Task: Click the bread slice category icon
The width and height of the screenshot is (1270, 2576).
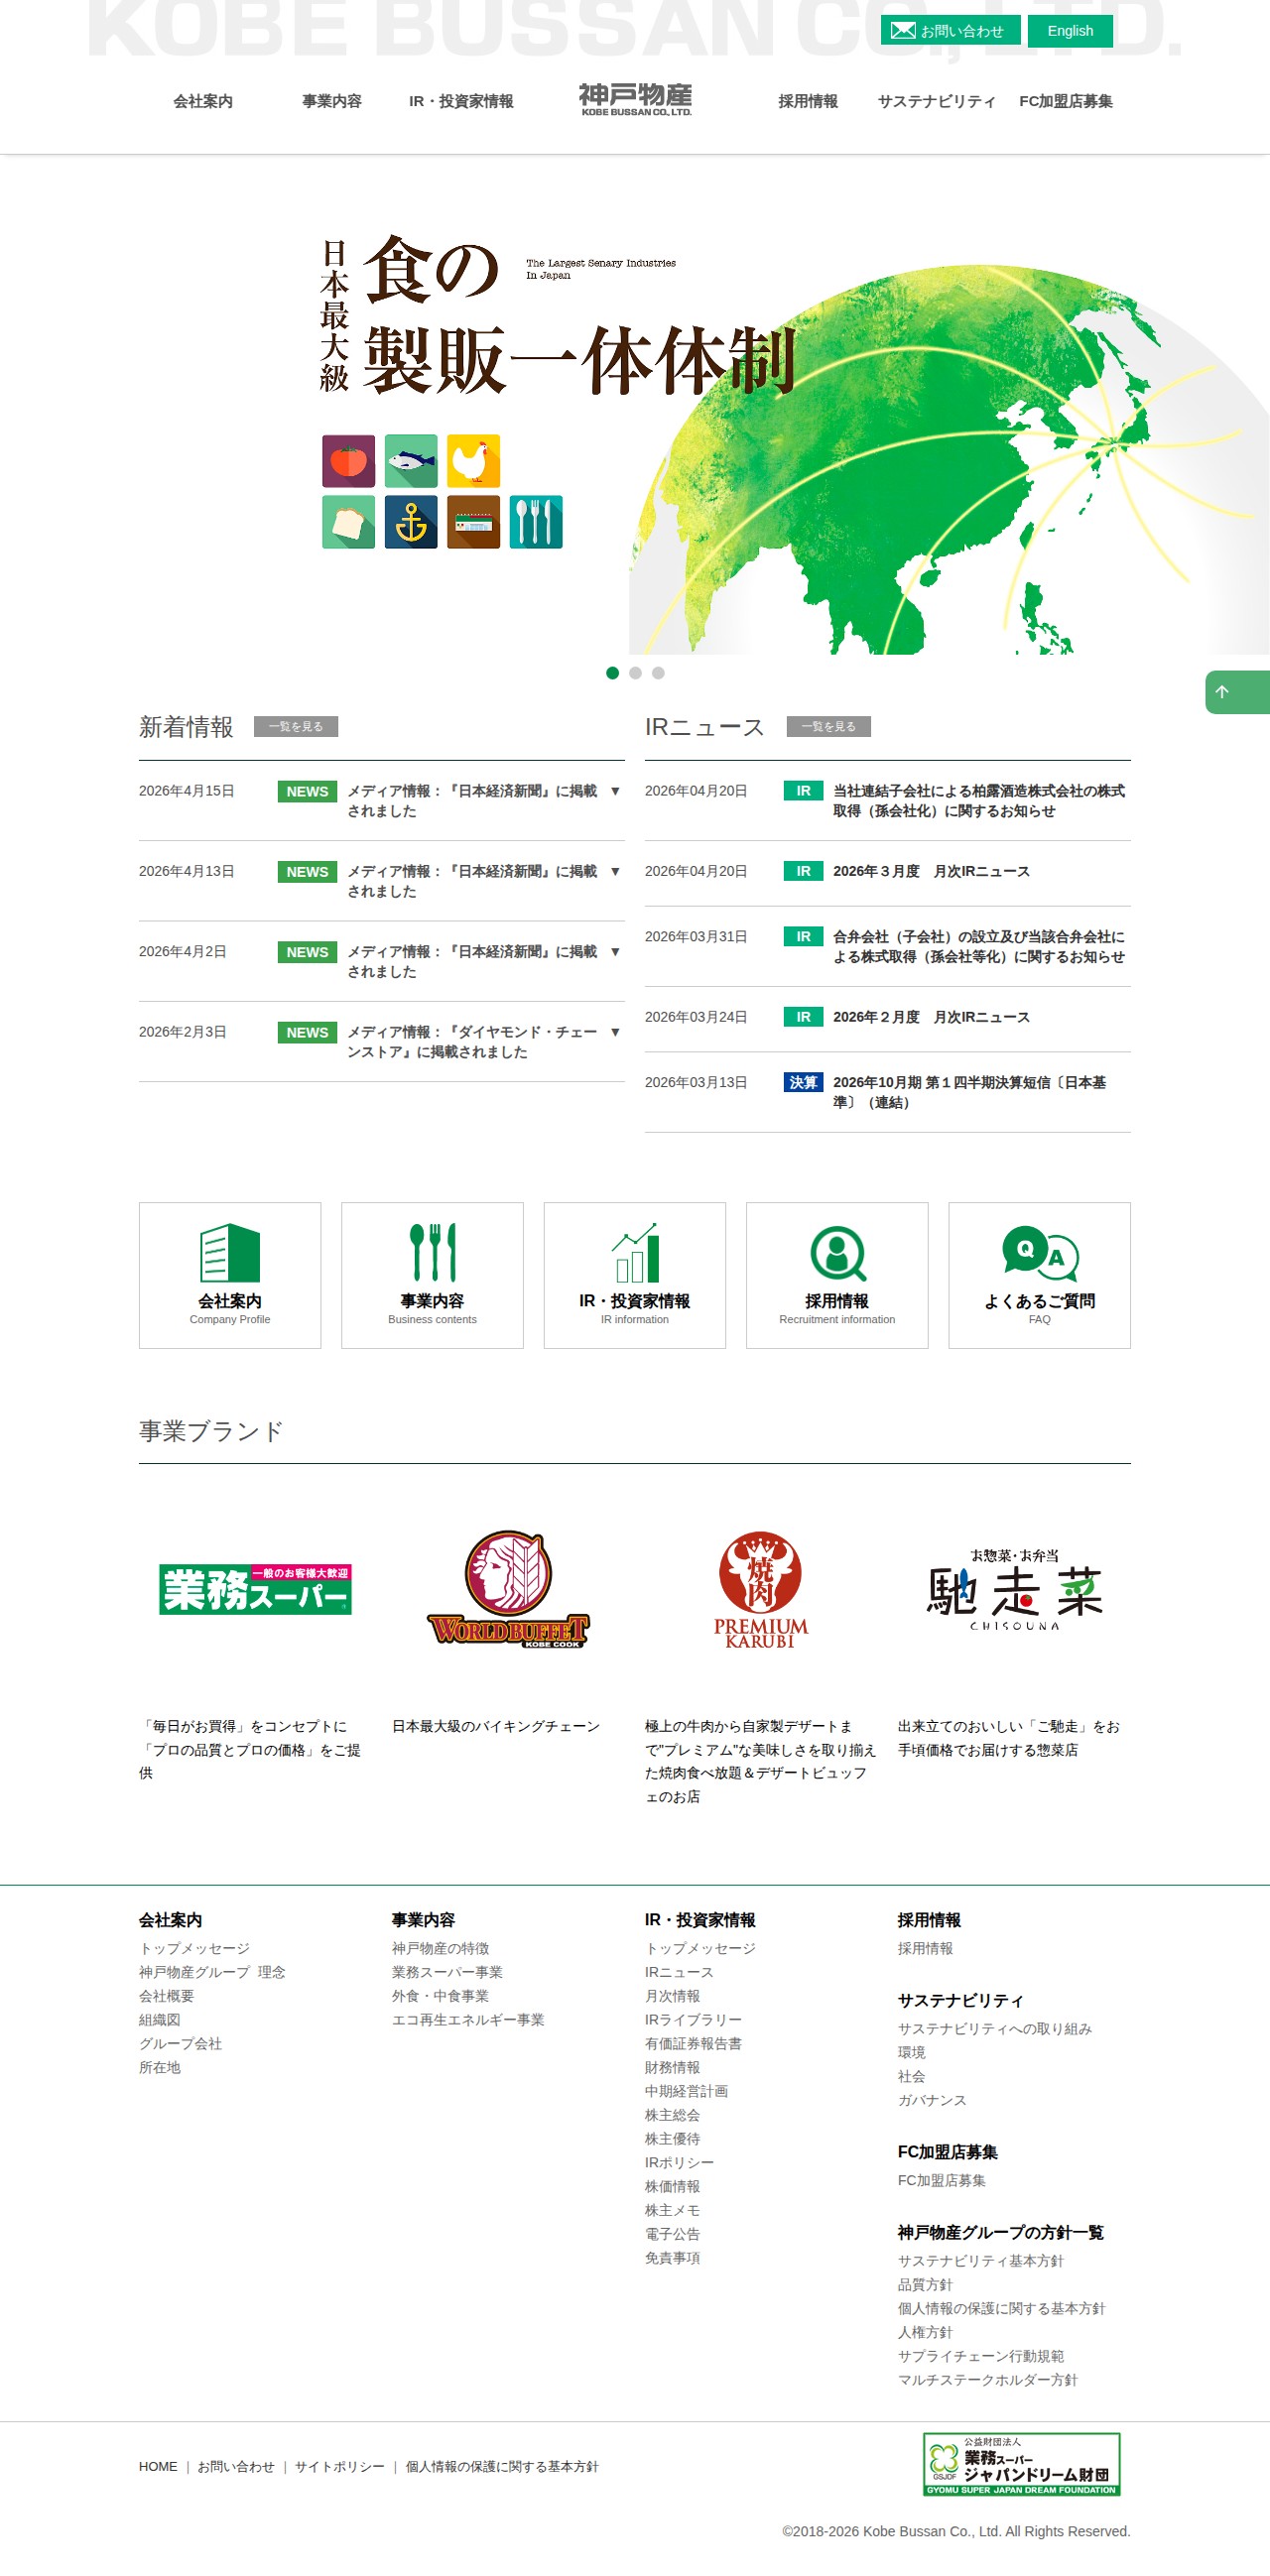Action: coord(348,522)
